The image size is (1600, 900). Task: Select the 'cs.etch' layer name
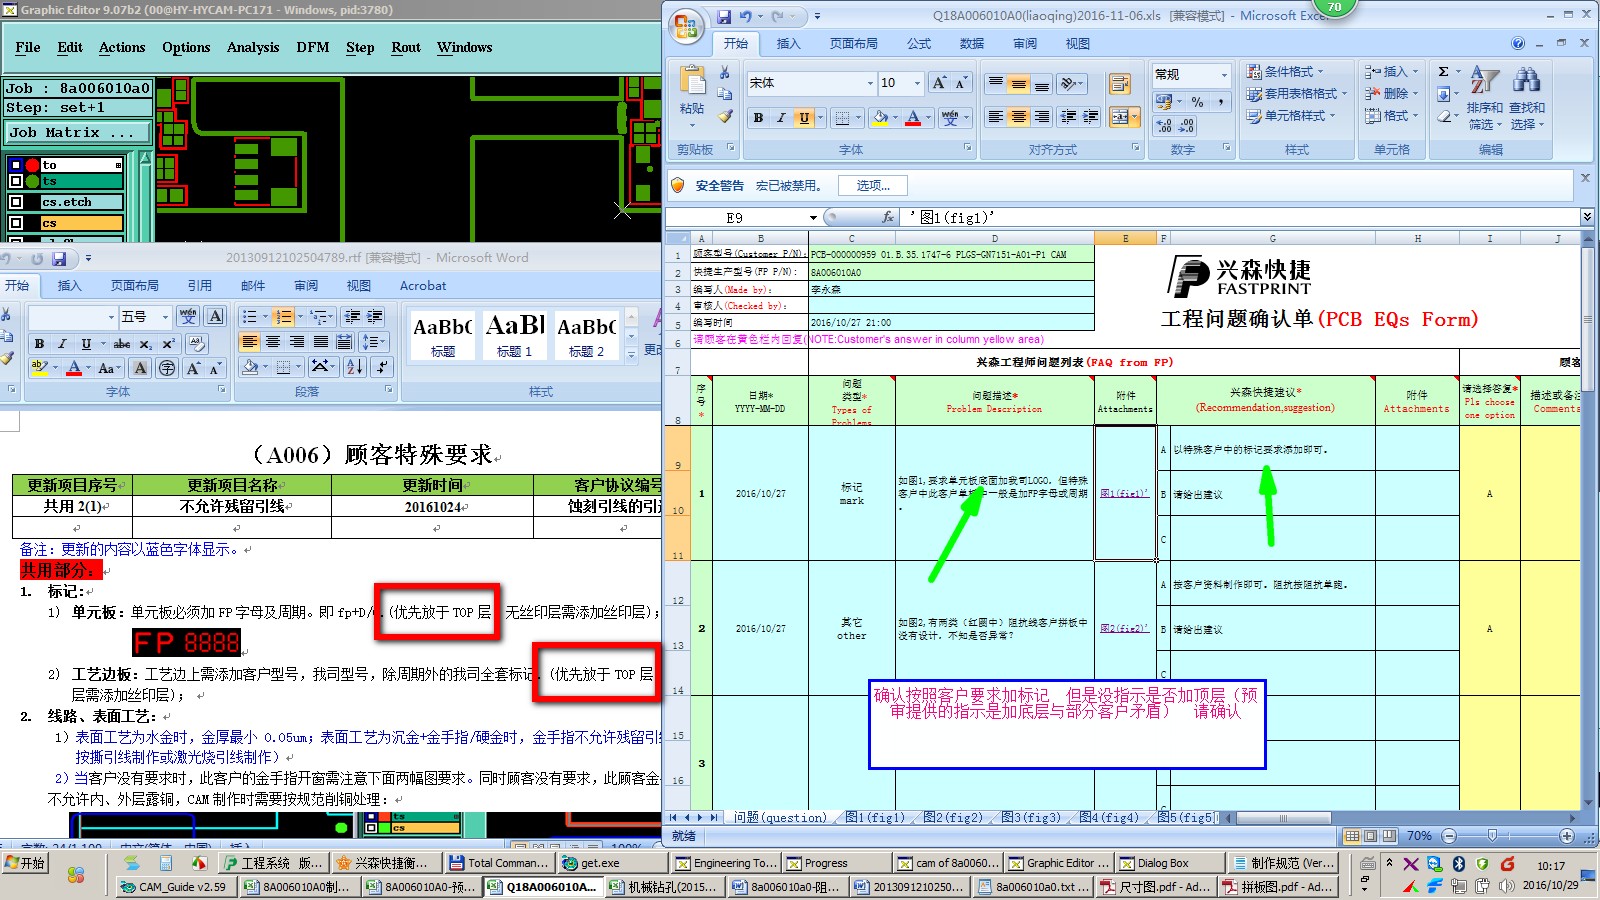pos(81,202)
